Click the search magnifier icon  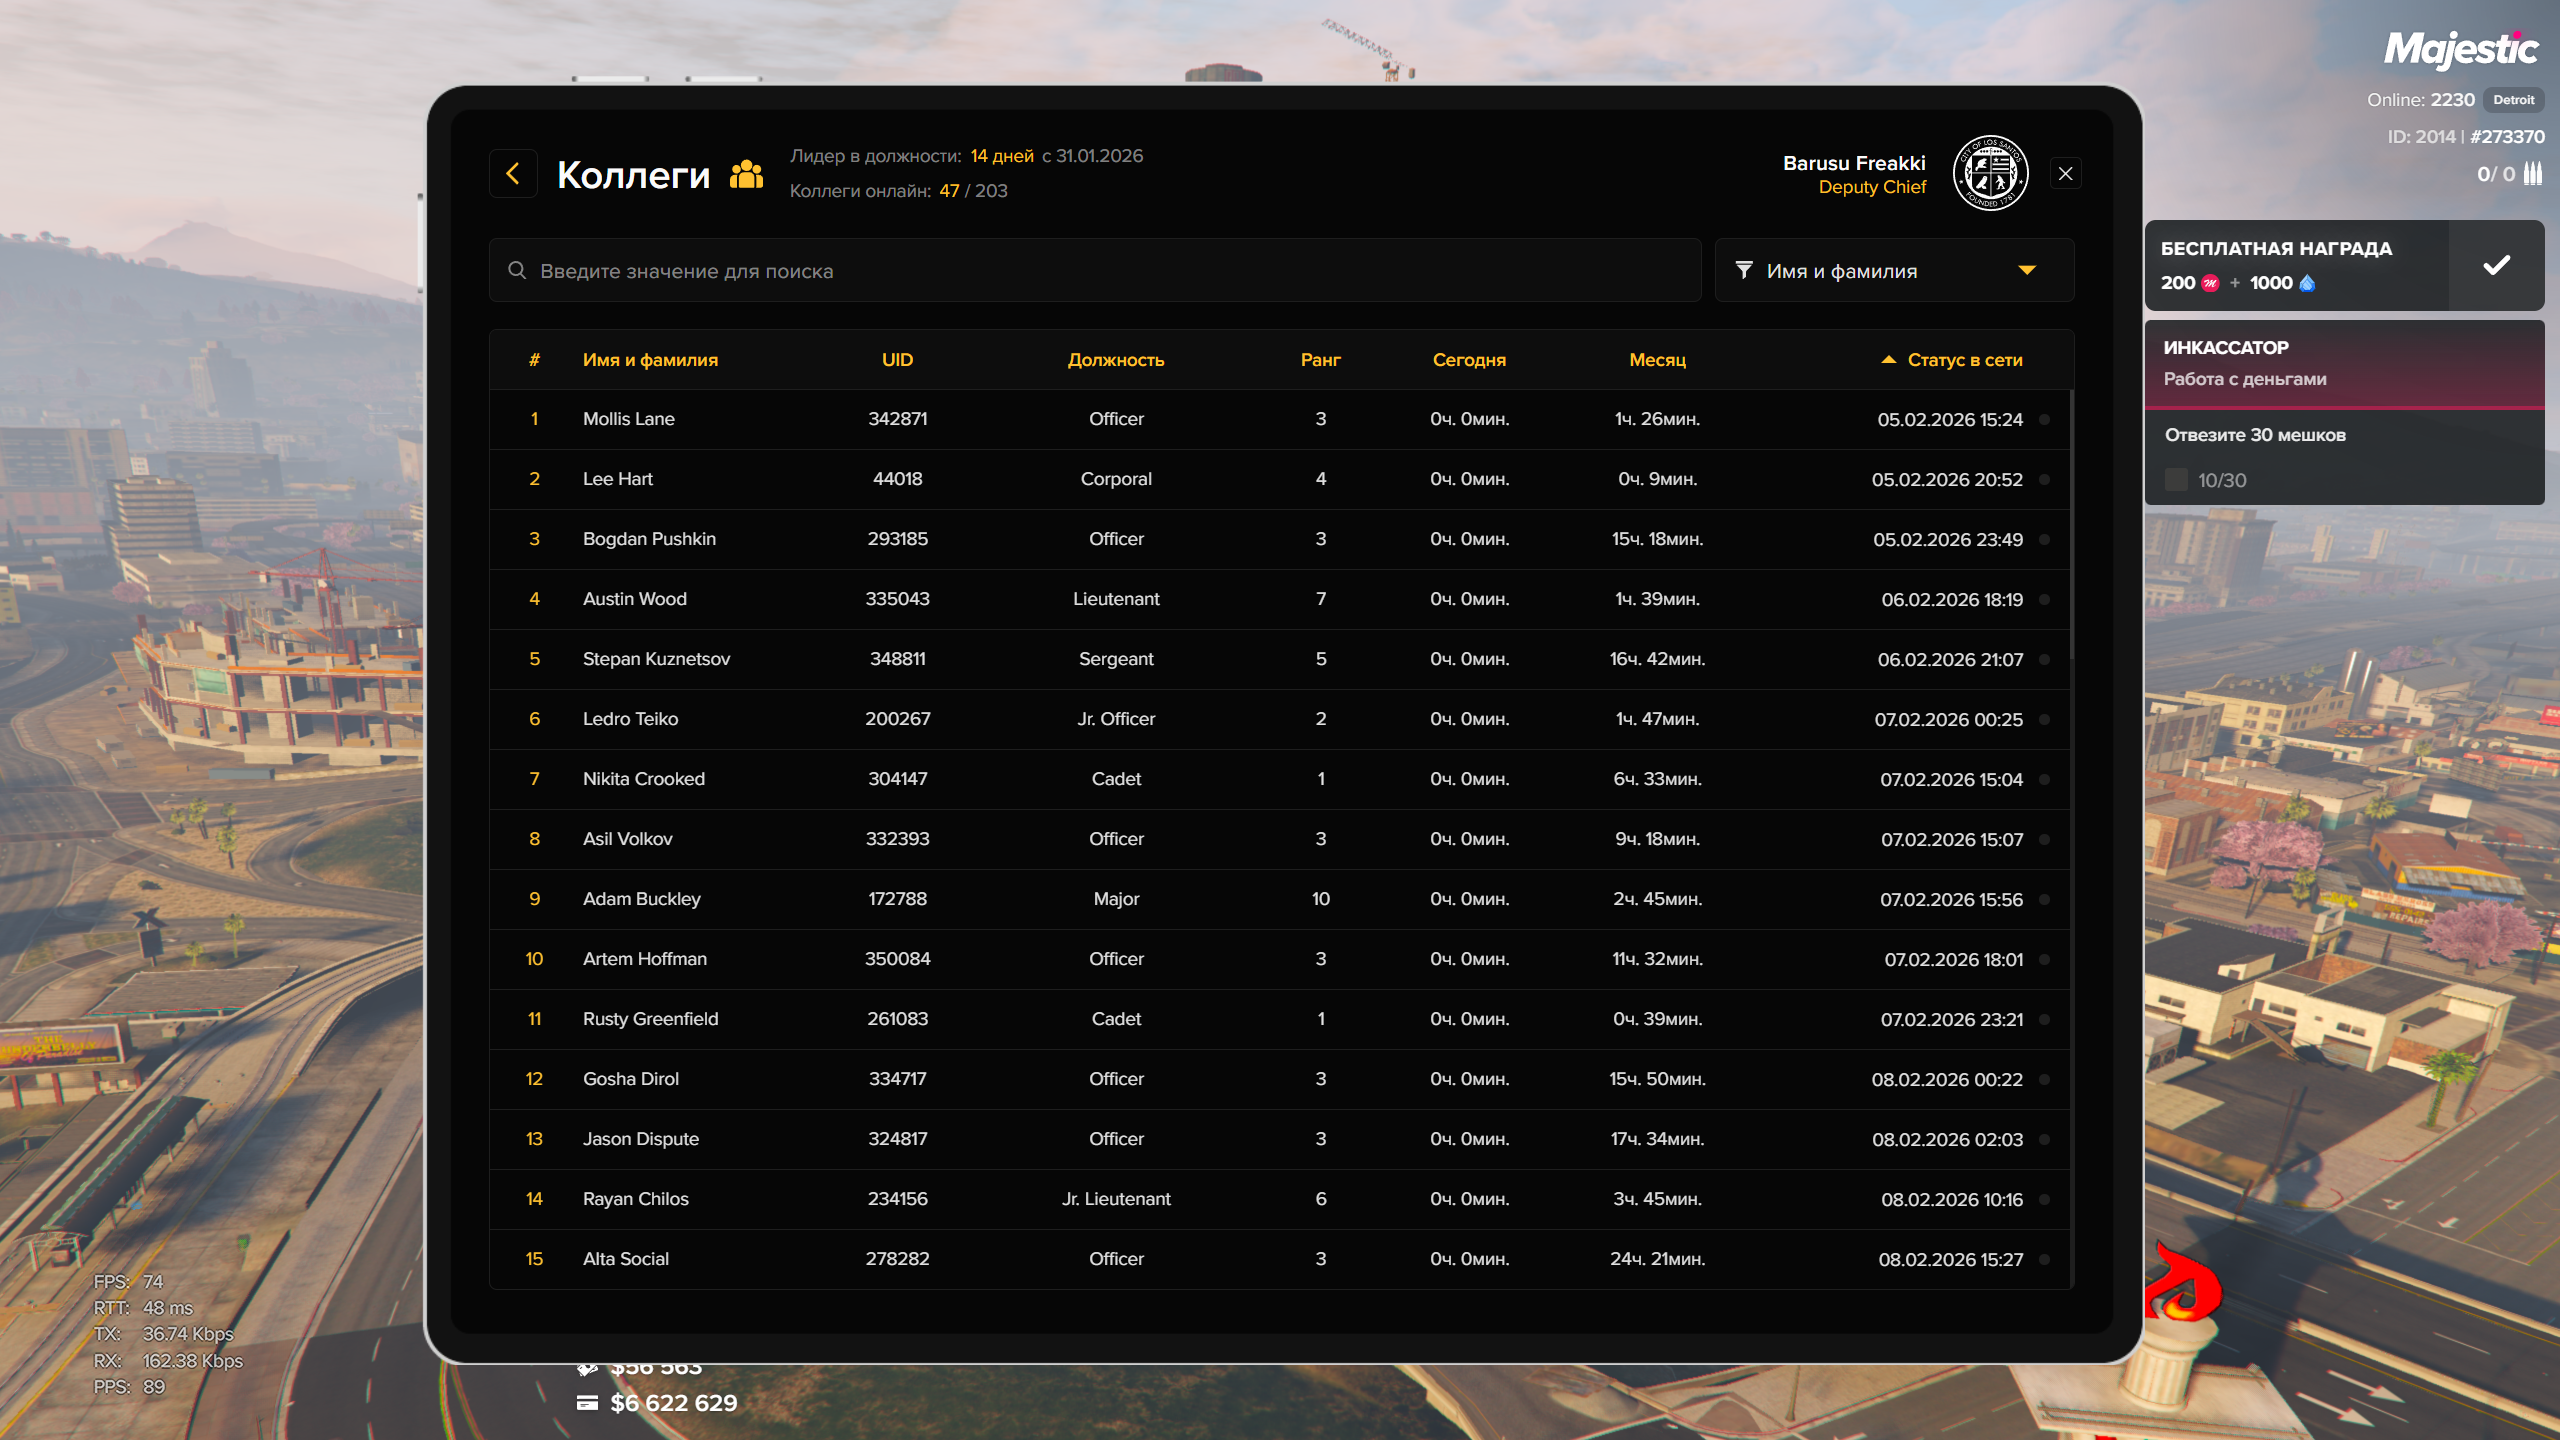517,271
